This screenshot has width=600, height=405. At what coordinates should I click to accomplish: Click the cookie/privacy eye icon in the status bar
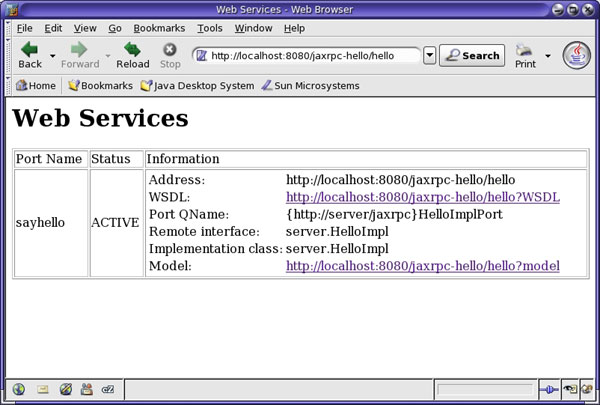pos(570,390)
